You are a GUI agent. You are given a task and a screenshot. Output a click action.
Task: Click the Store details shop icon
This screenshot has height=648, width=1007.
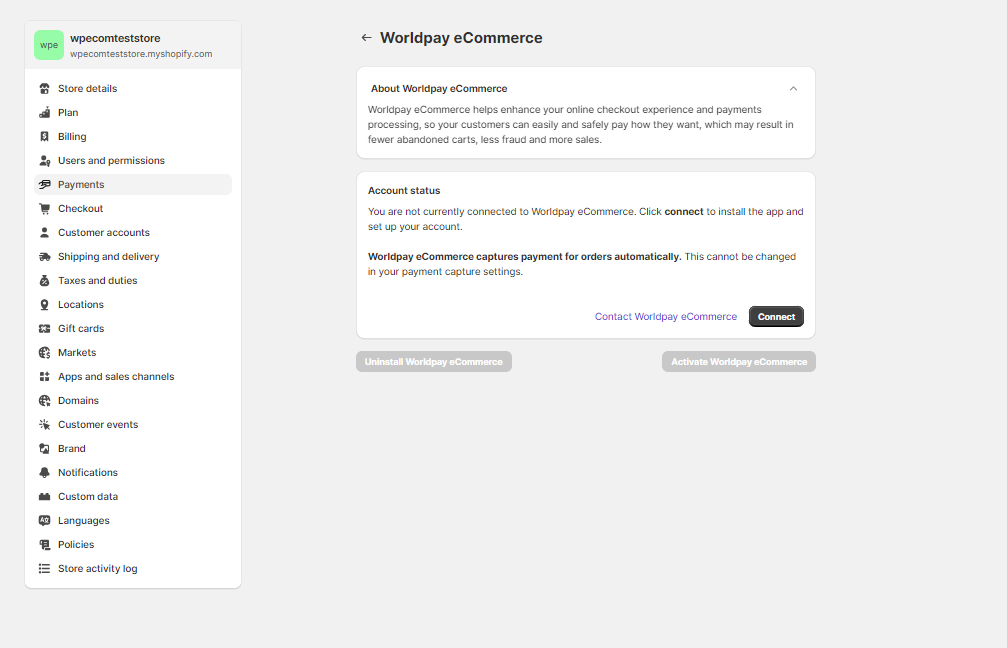[x=44, y=89]
